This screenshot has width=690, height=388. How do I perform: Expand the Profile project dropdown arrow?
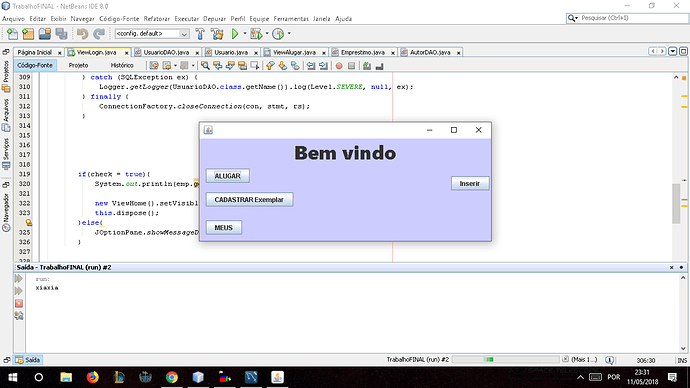click(289, 33)
